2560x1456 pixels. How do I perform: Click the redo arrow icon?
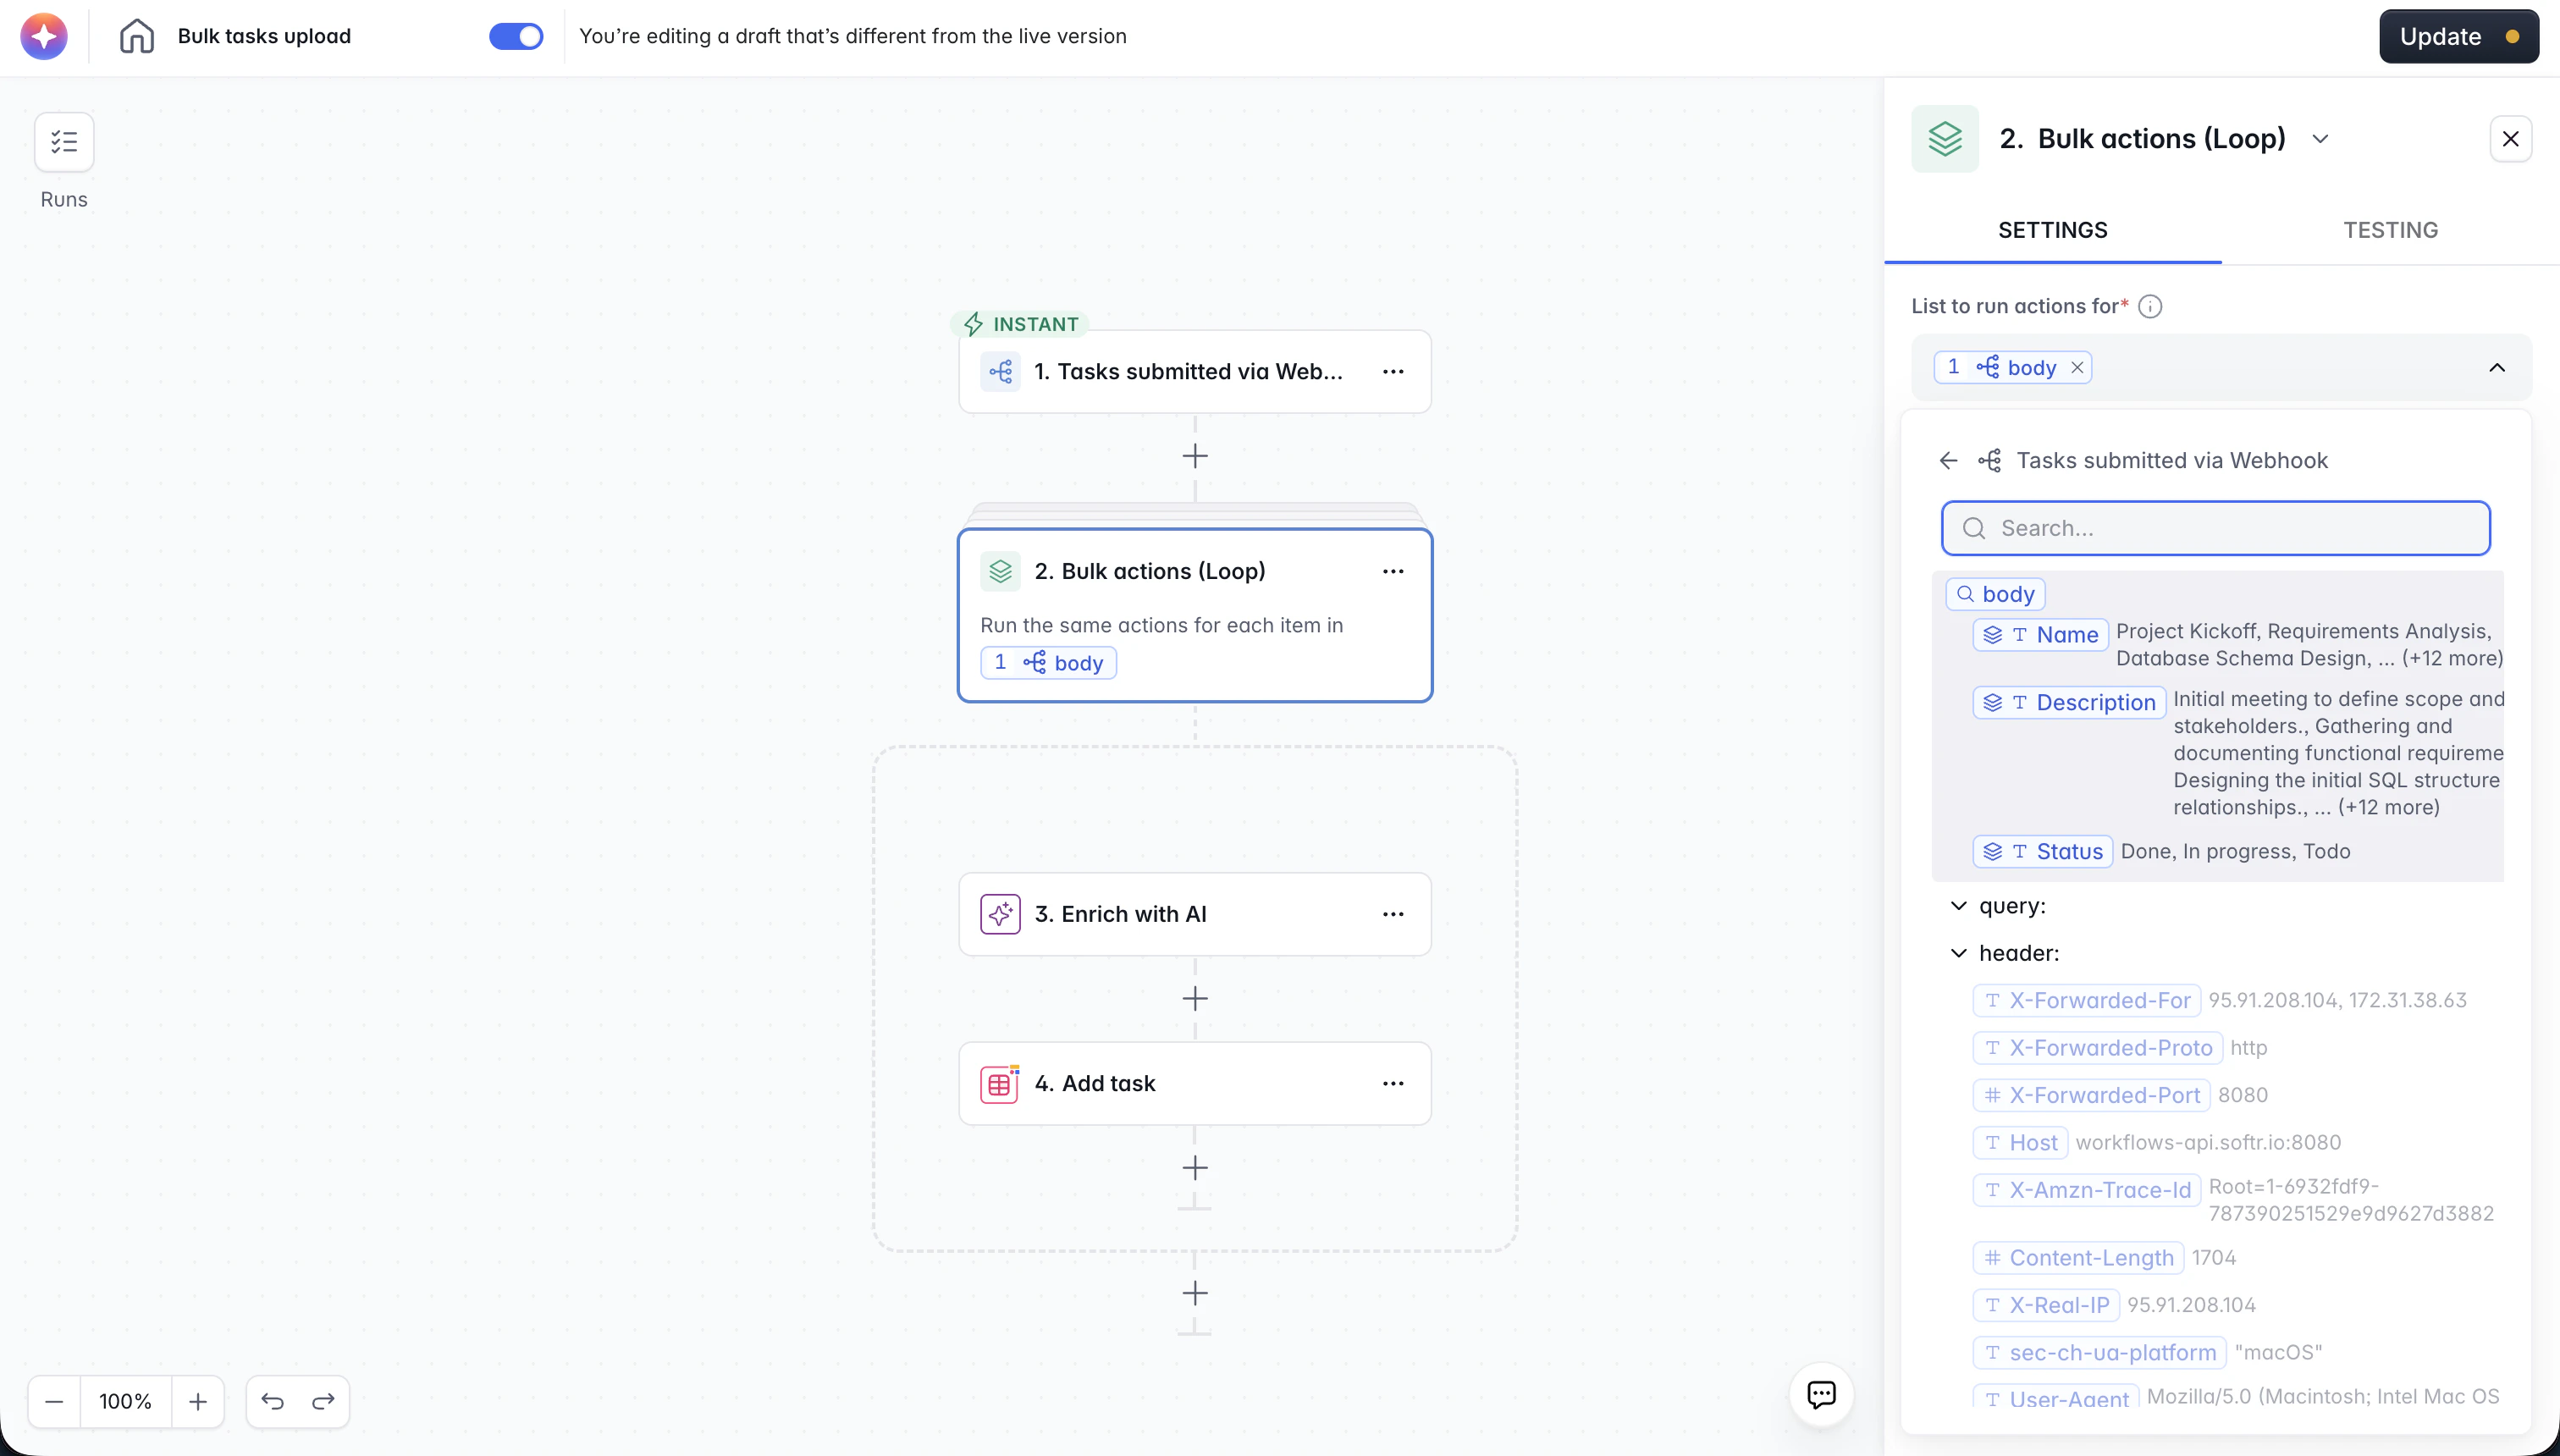click(x=322, y=1400)
